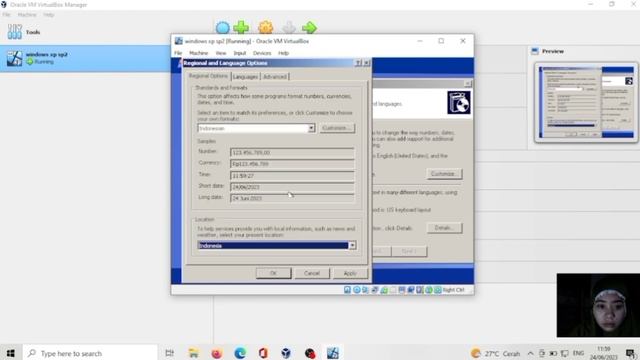Switch to the Regional Options tab

[208, 76]
